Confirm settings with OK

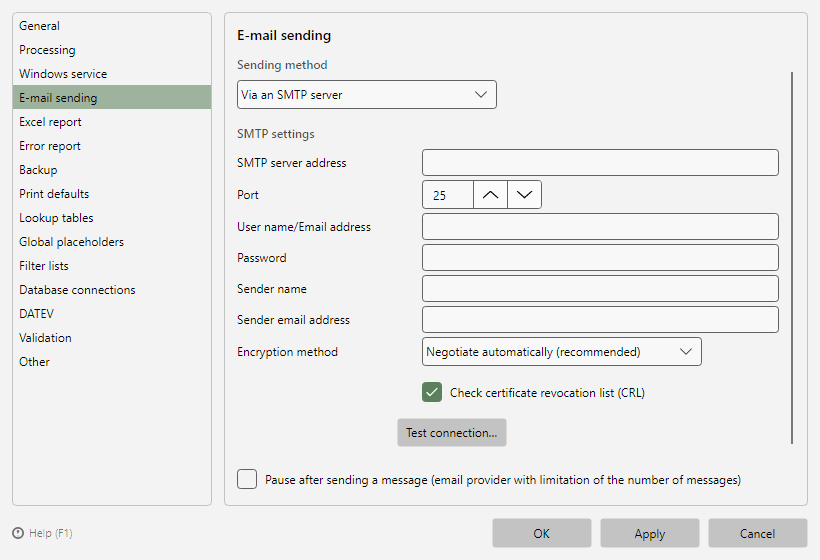pos(542,533)
